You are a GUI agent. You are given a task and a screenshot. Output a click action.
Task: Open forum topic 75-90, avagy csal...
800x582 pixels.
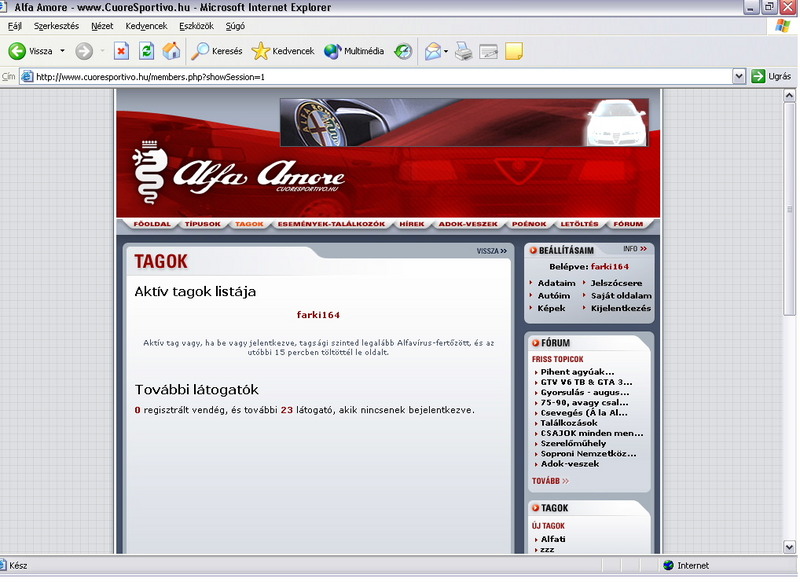(584, 402)
